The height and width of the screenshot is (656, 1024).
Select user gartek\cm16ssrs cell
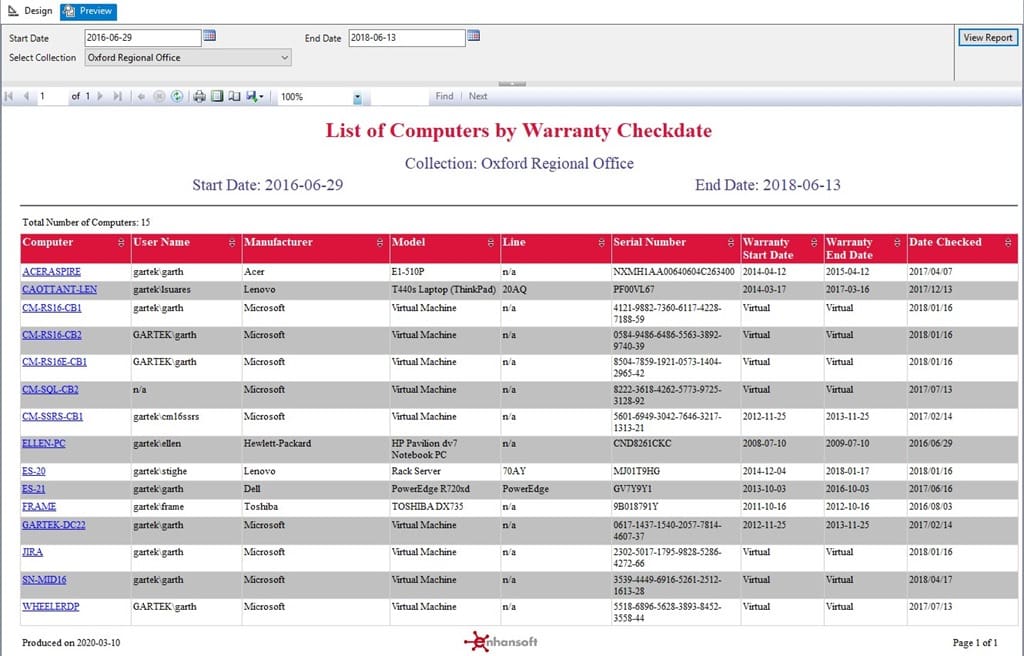pos(166,416)
